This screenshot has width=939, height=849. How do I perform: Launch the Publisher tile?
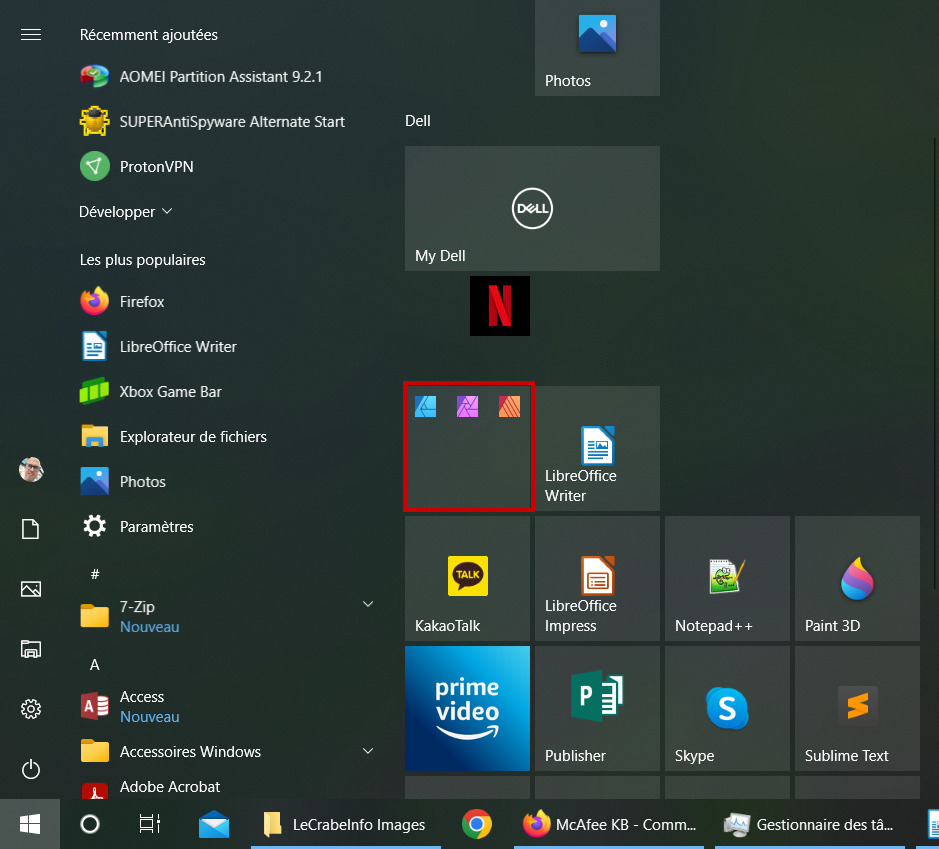(x=597, y=708)
